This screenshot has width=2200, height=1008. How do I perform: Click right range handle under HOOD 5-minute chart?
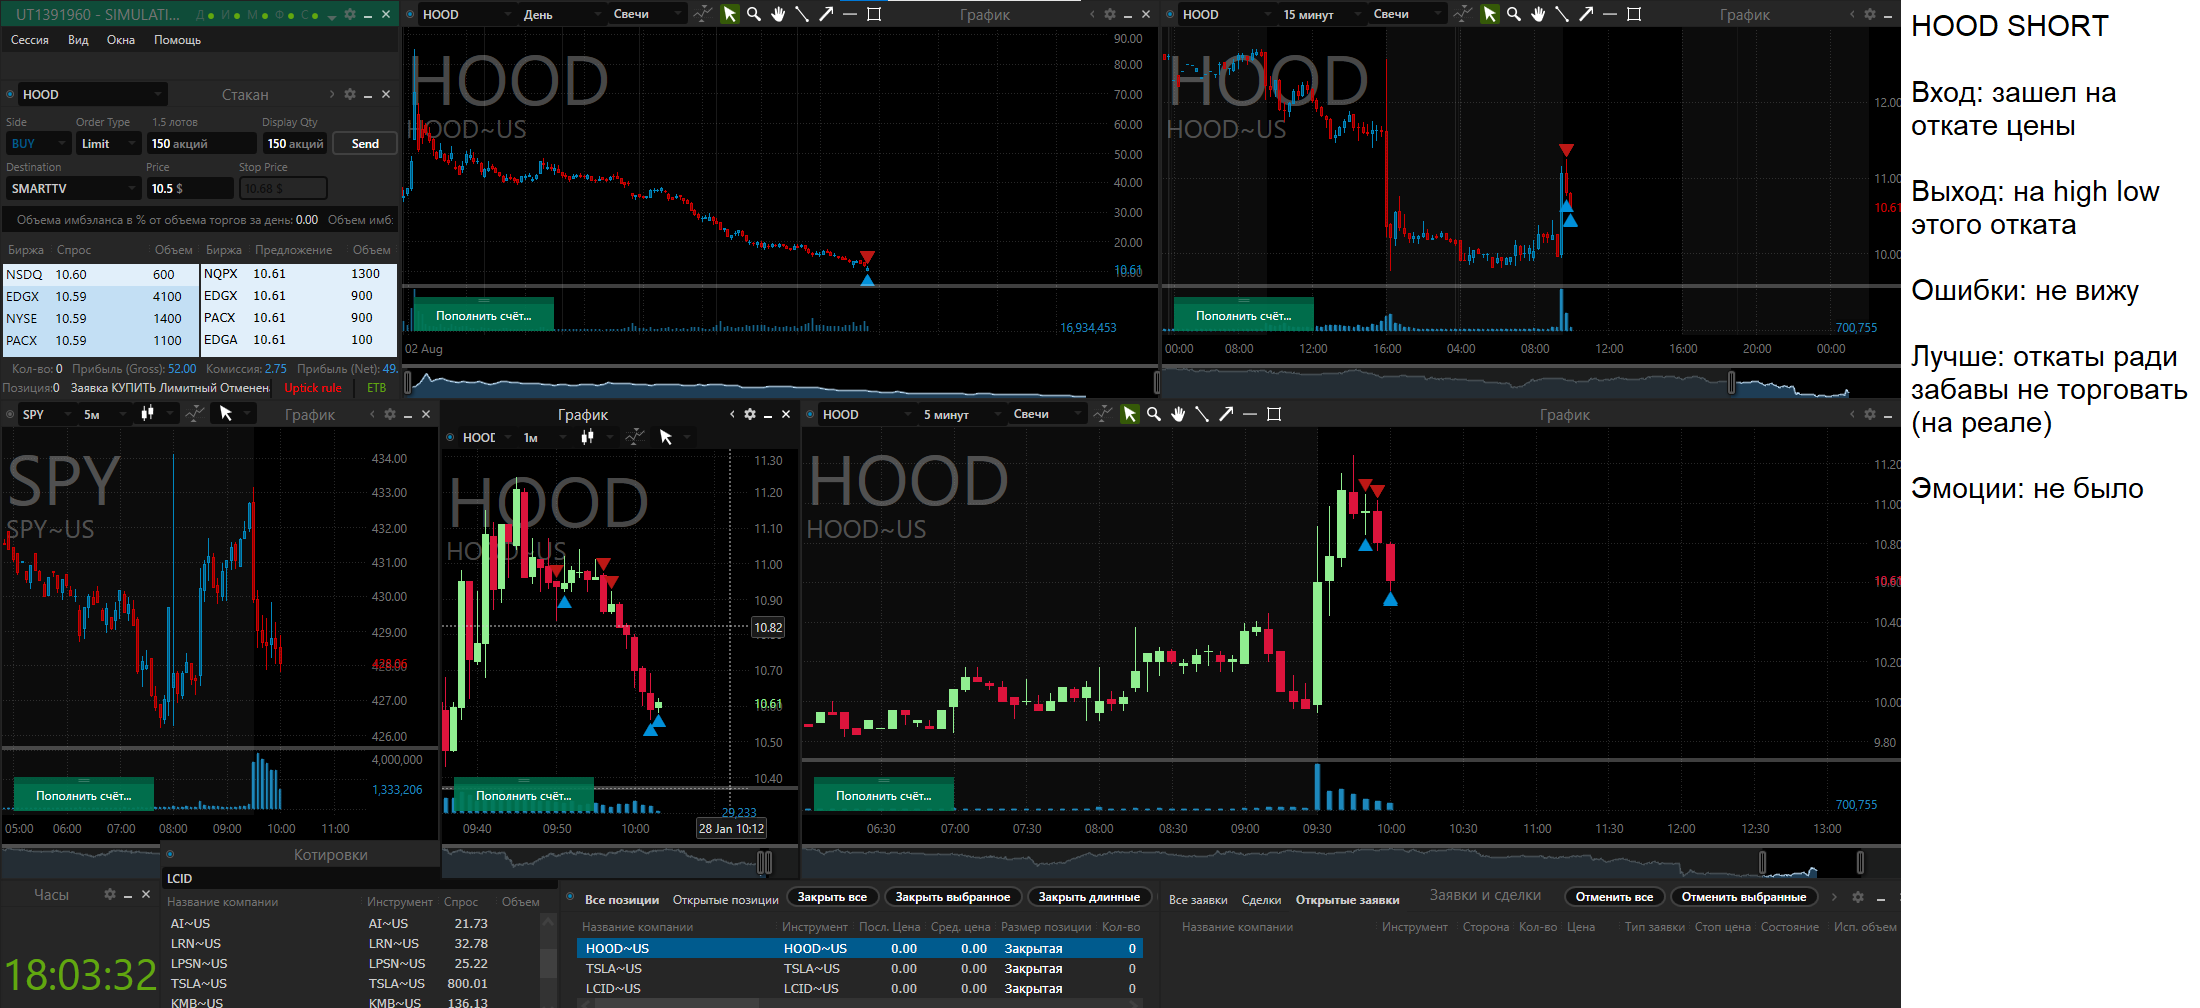[1860, 862]
